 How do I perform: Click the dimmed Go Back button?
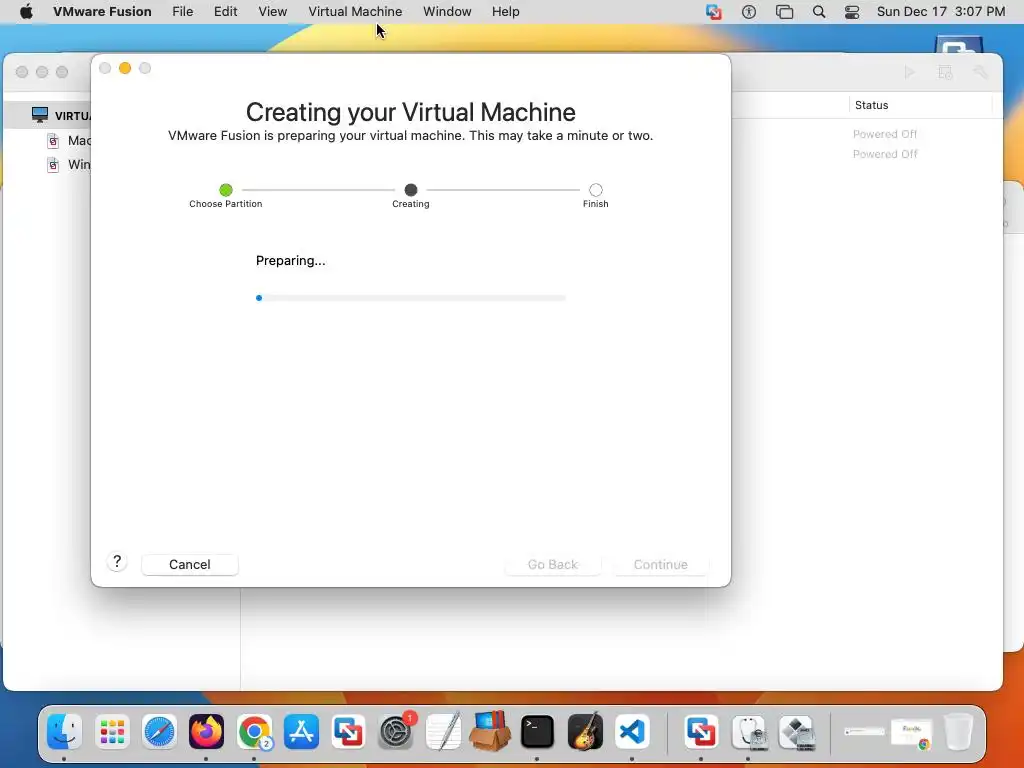point(552,564)
